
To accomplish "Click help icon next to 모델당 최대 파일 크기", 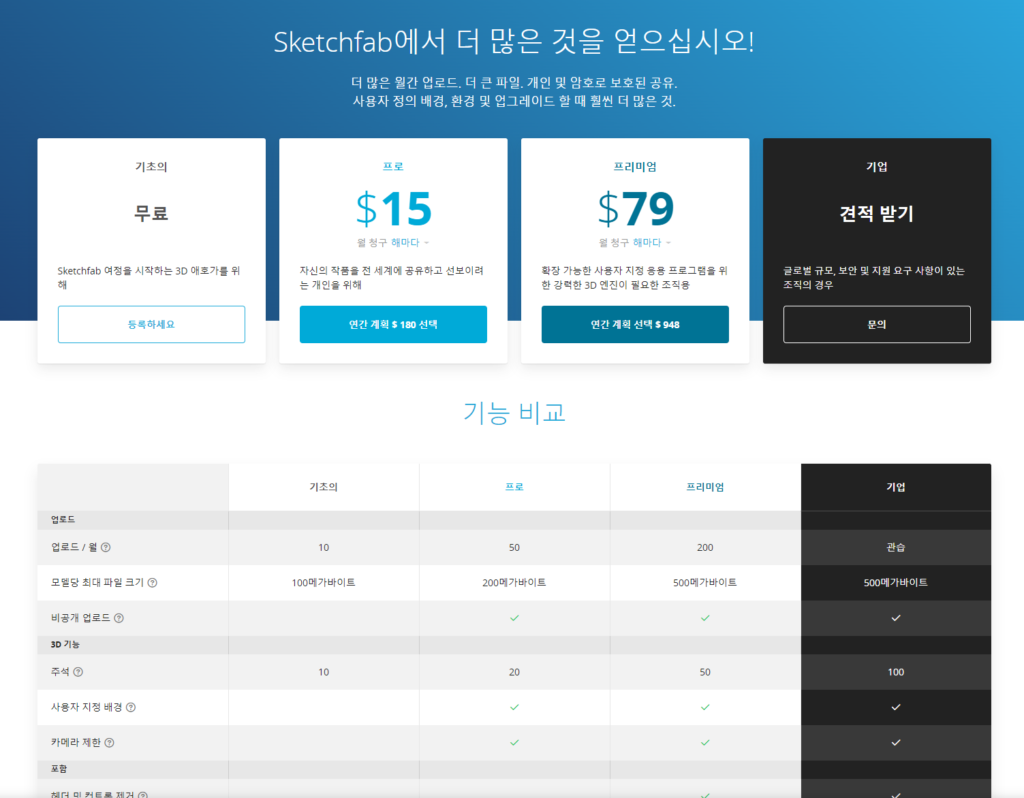I will pos(152,583).
